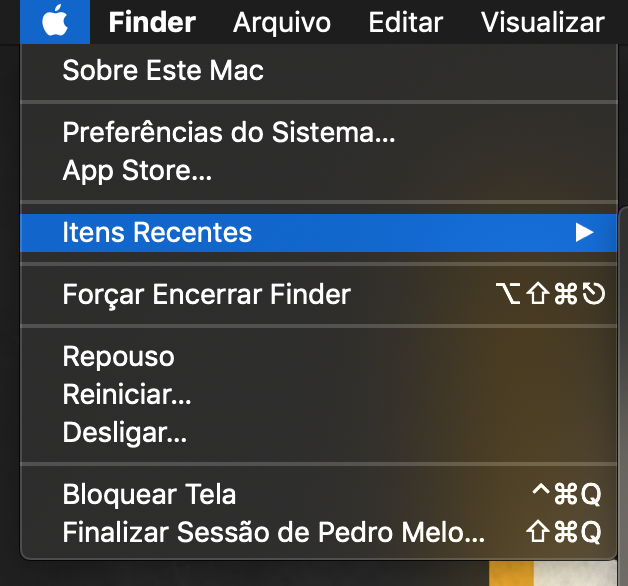Screen dimensions: 628x586
Task: Click the Bloquear Tela shortcut hint
Action: pos(564,494)
